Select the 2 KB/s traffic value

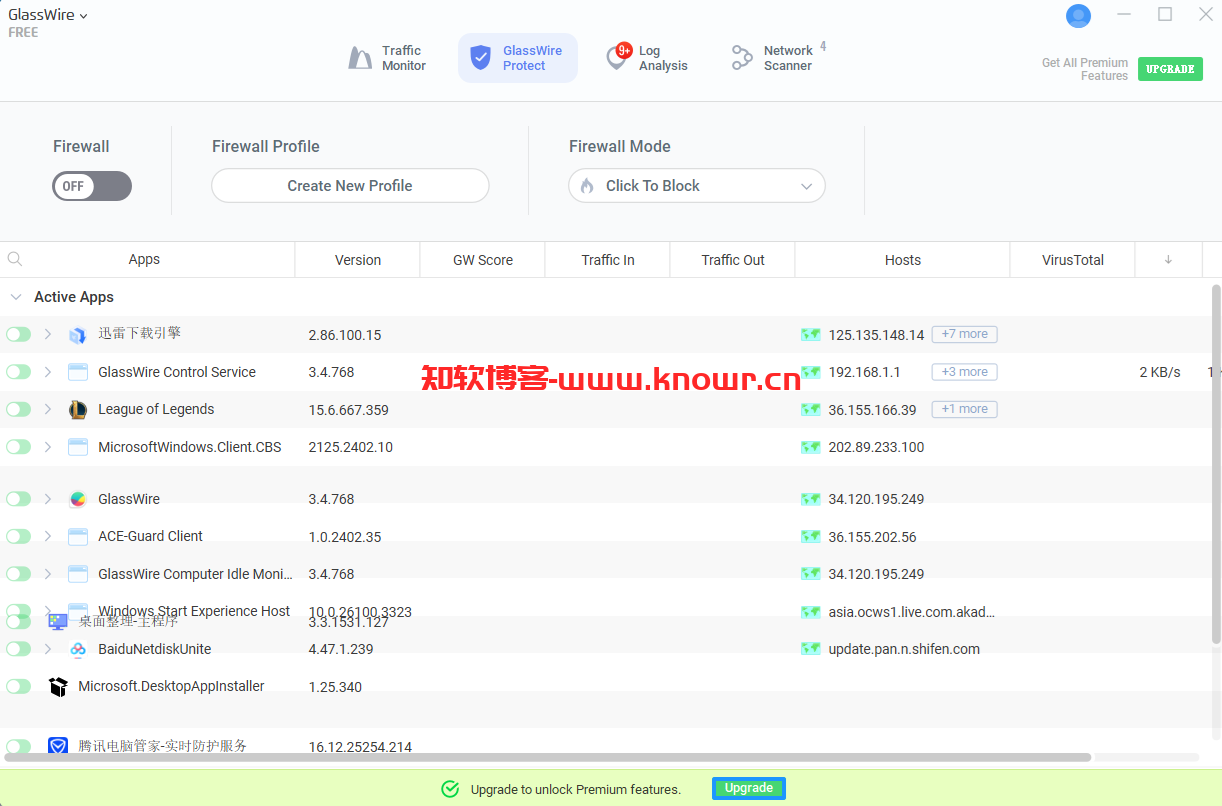(1160, 372)
